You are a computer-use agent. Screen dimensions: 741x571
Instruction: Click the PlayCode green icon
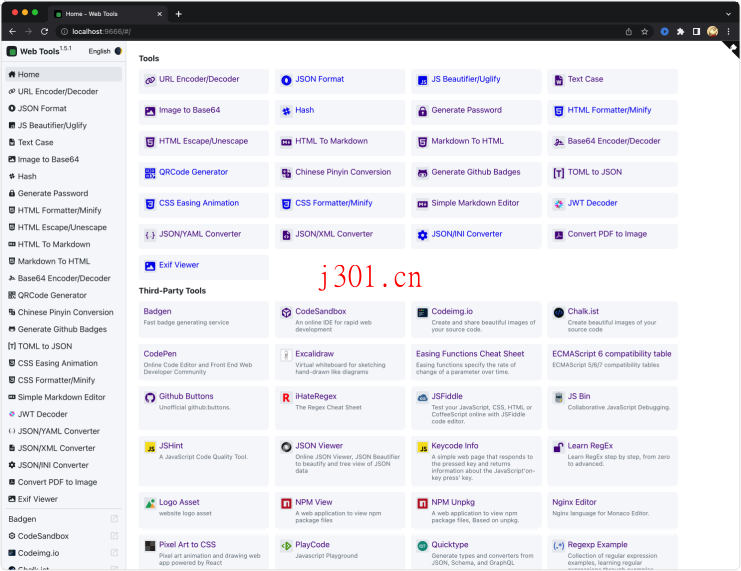pos(286,546)
